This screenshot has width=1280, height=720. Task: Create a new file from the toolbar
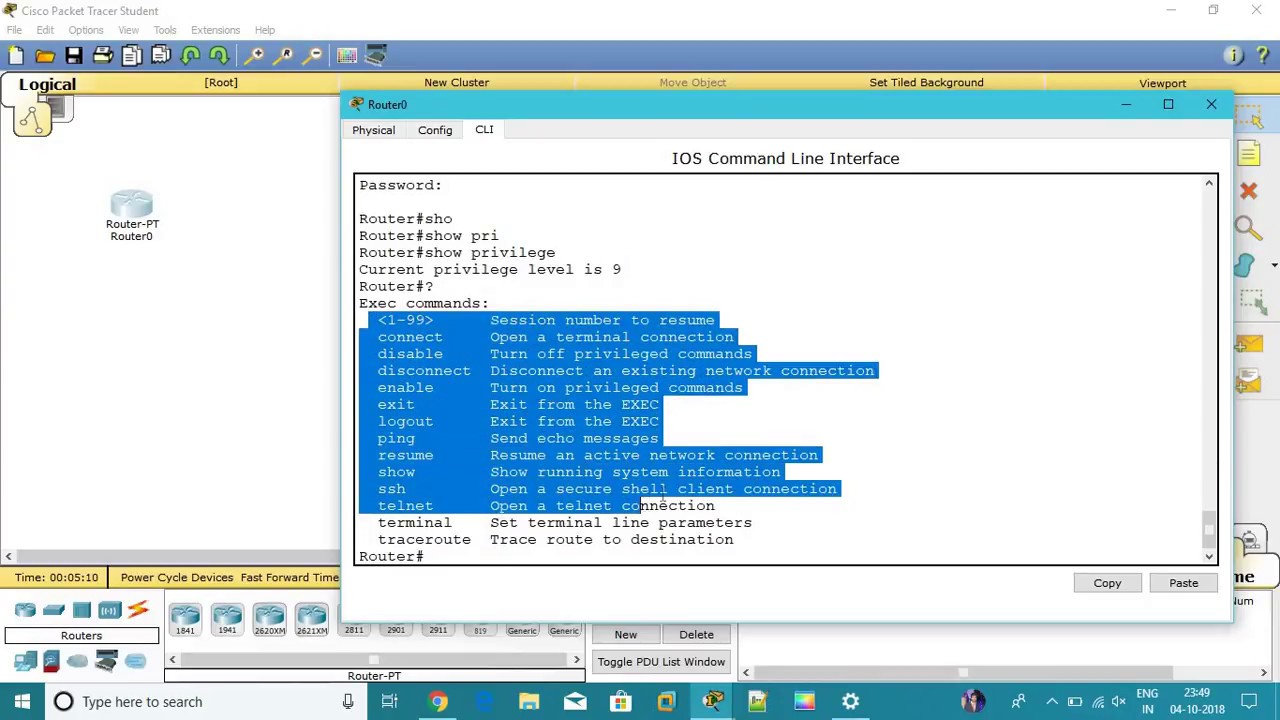tap(16, 56)
